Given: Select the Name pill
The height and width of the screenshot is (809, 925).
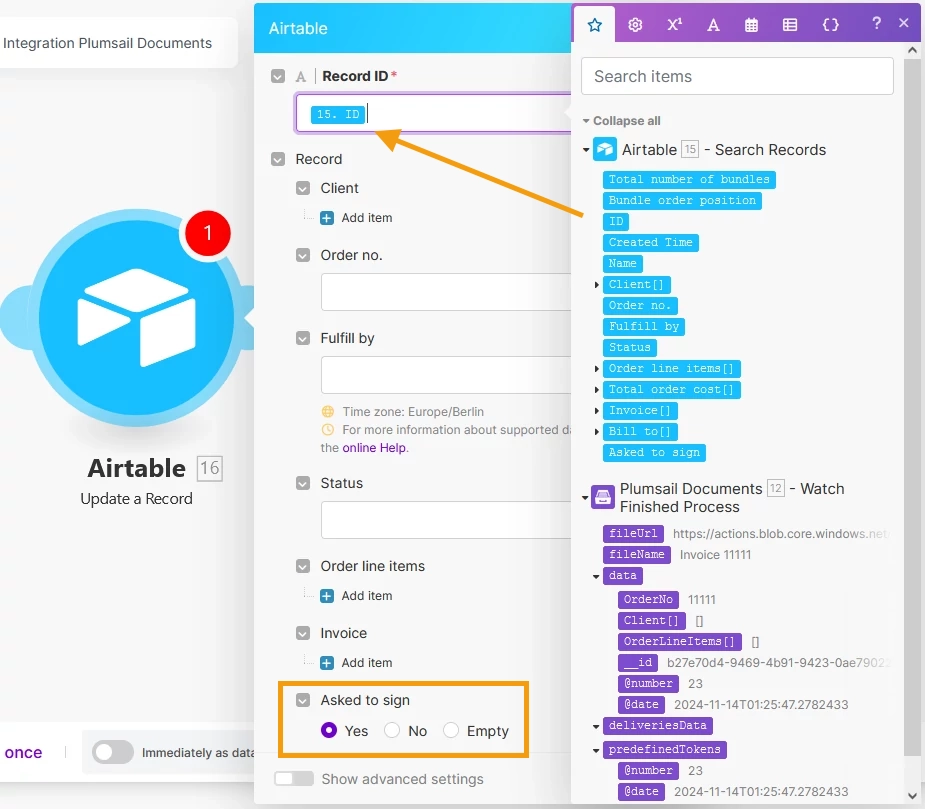Looking at the screenshot, I should click(622, 264).
